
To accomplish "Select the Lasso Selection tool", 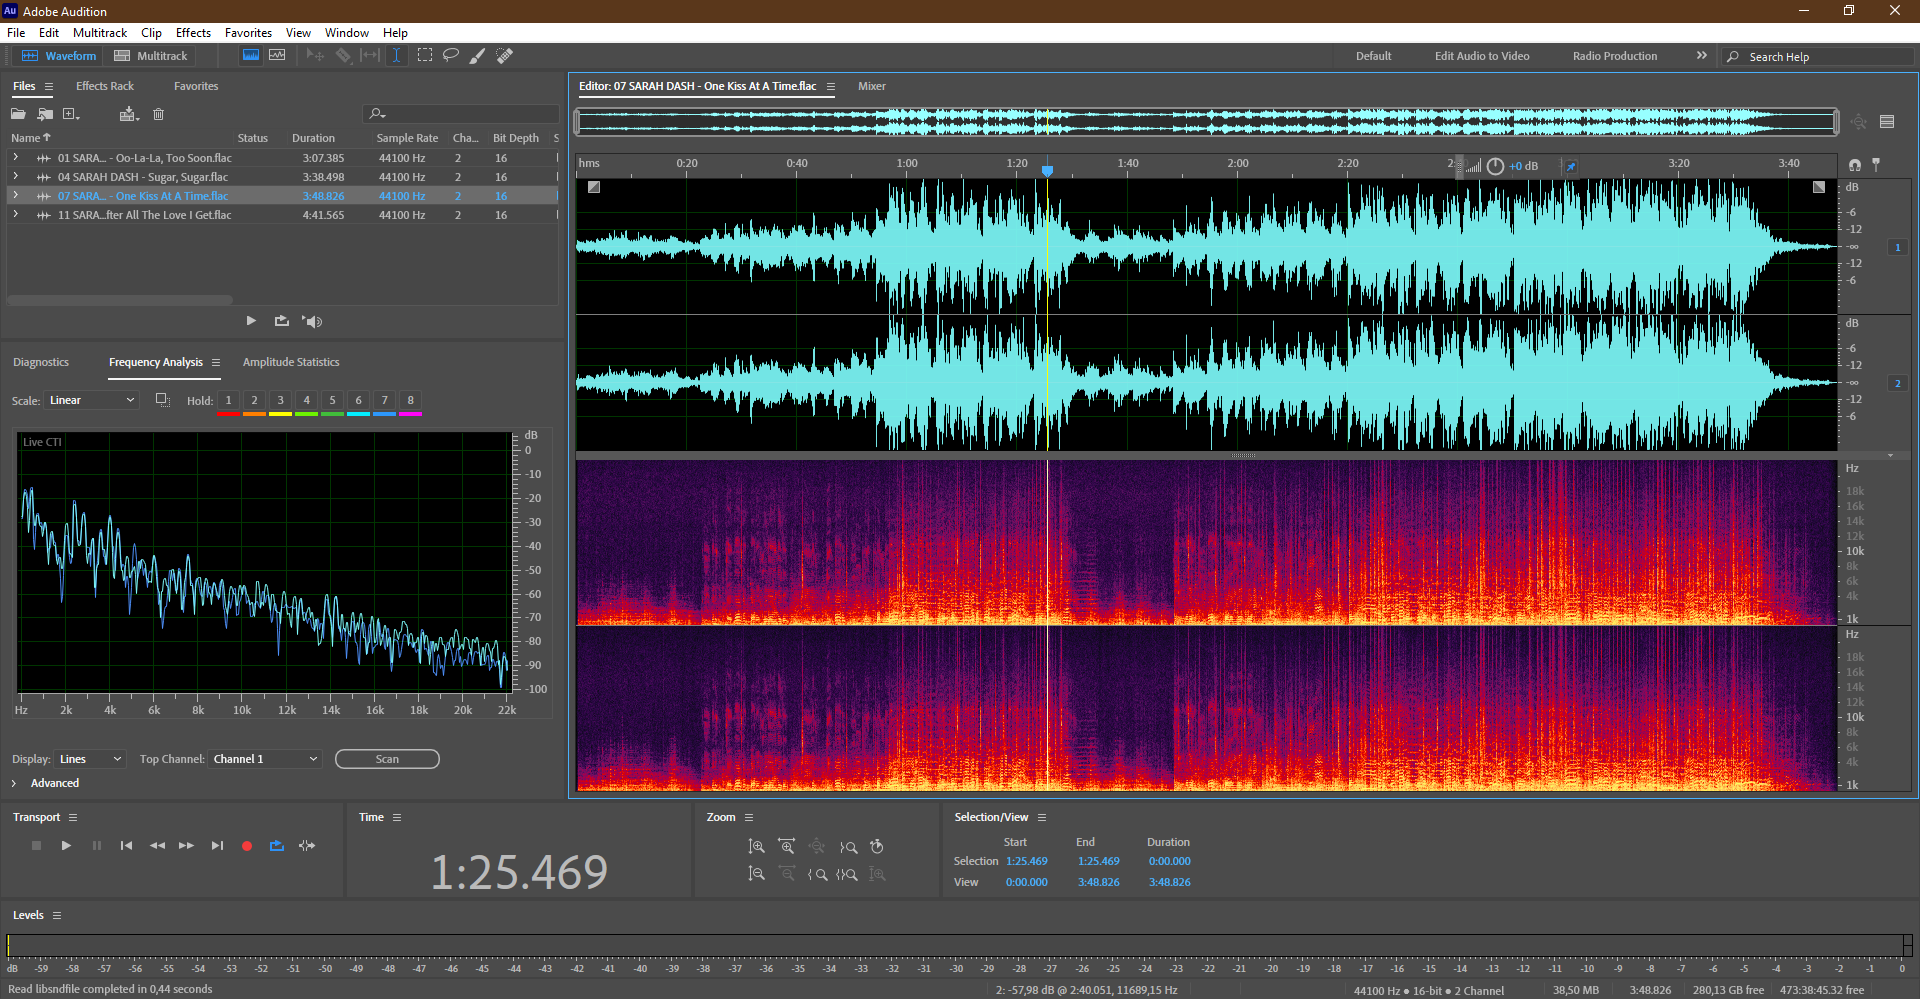I will (451, 56).
